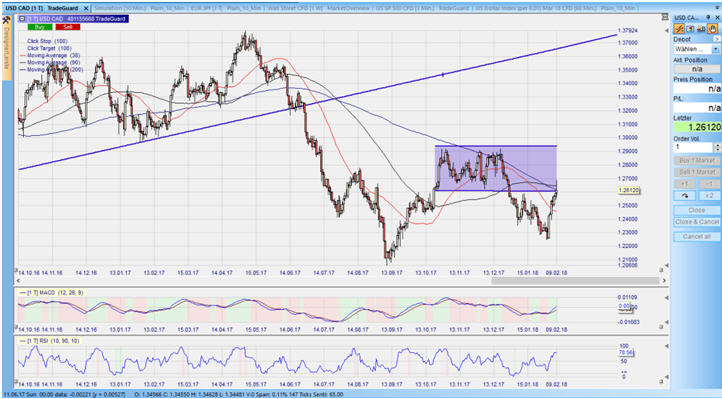Collapse main chart with top right arrow

[667, 30]
